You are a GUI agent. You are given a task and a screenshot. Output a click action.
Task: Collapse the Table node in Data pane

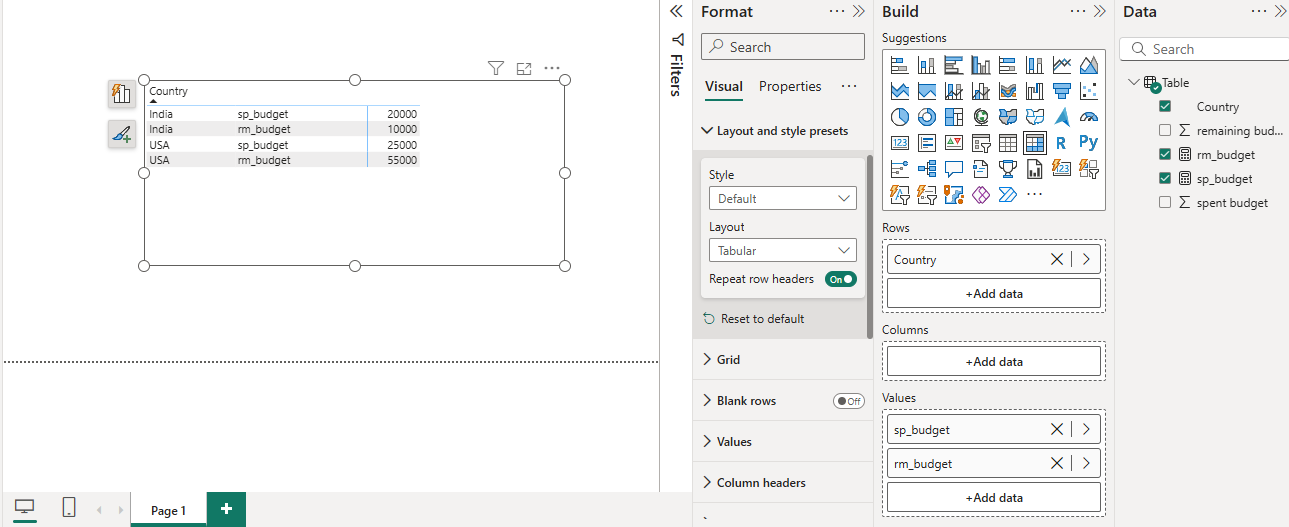1133,83
